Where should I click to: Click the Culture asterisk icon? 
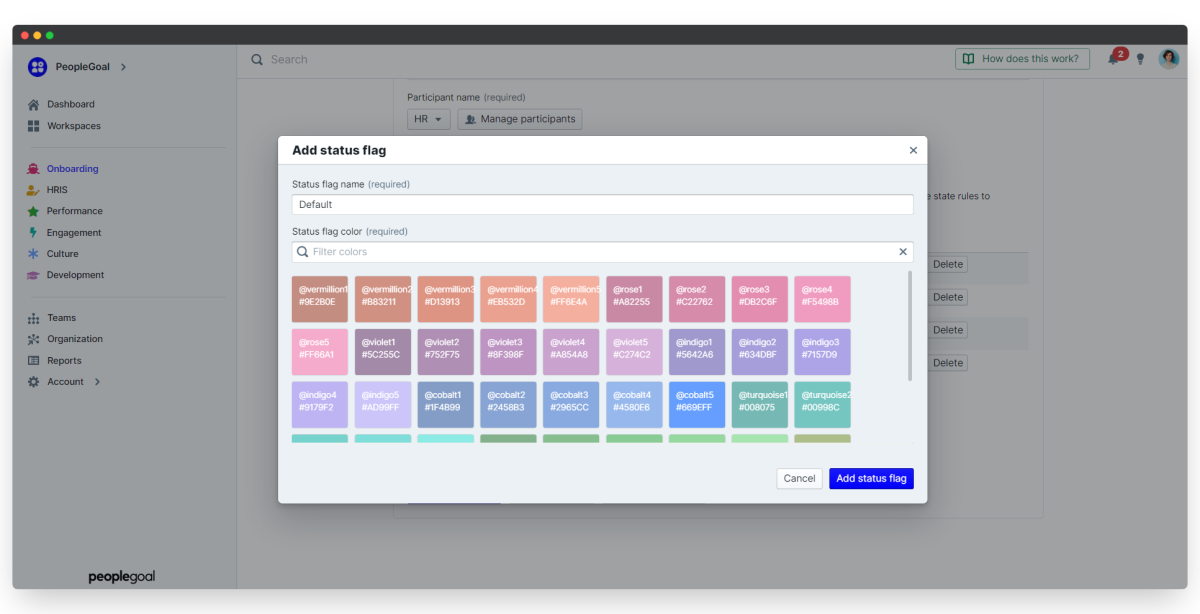click(x=34, y=254)
